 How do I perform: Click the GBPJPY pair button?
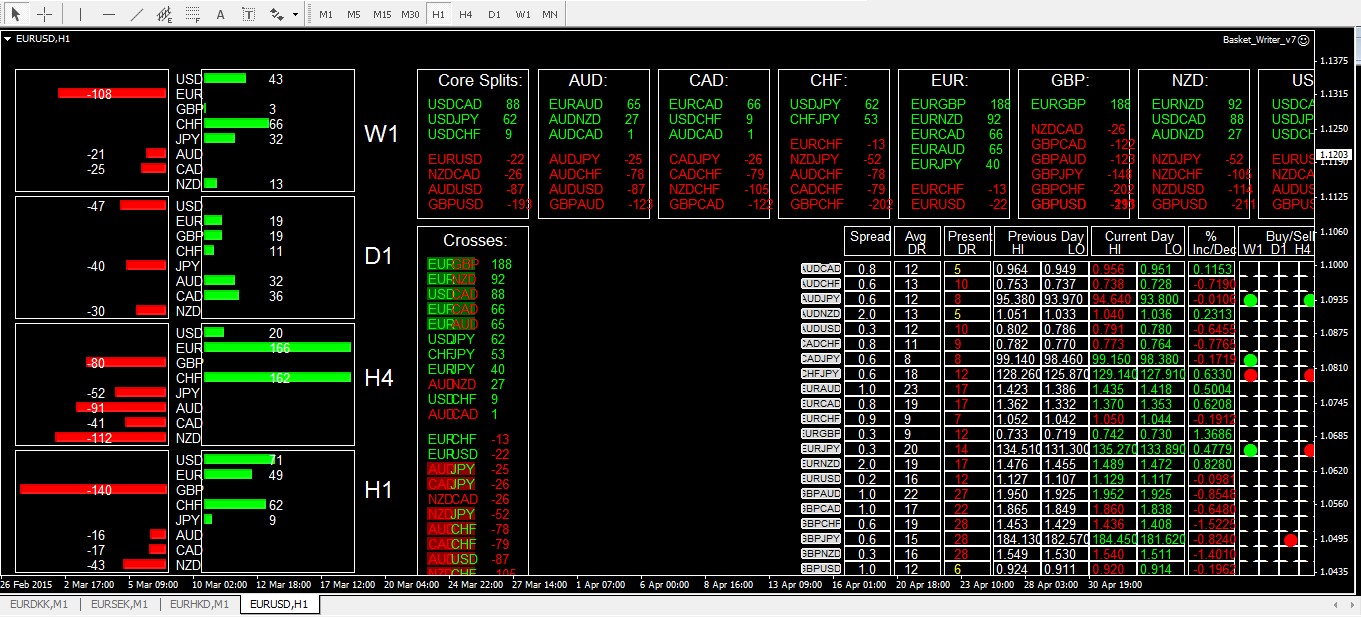tap(822, 538)
